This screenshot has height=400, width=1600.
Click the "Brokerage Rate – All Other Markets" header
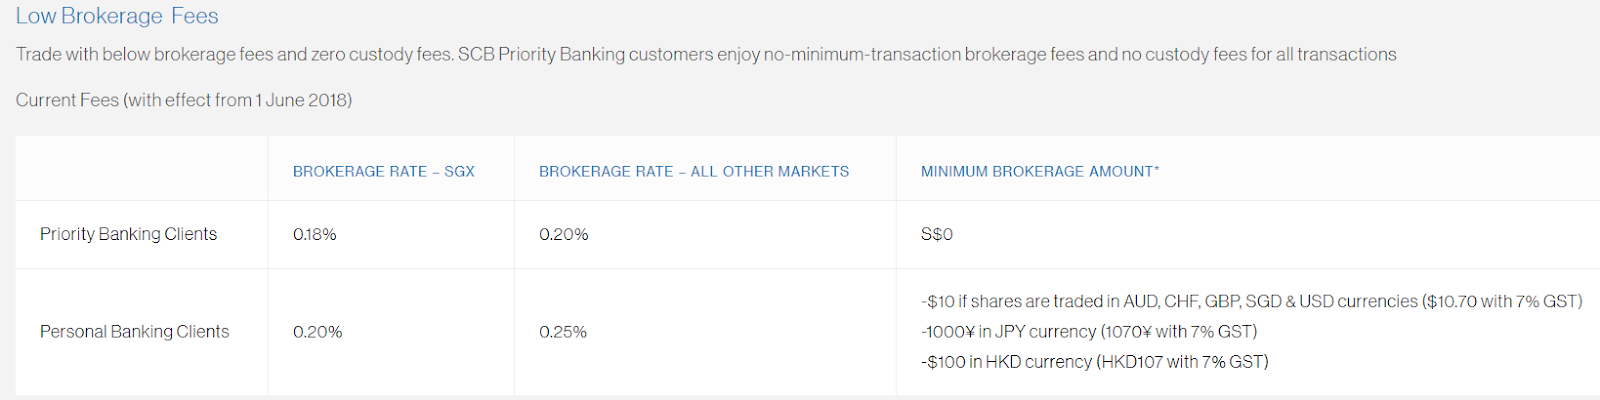(693, 171)
